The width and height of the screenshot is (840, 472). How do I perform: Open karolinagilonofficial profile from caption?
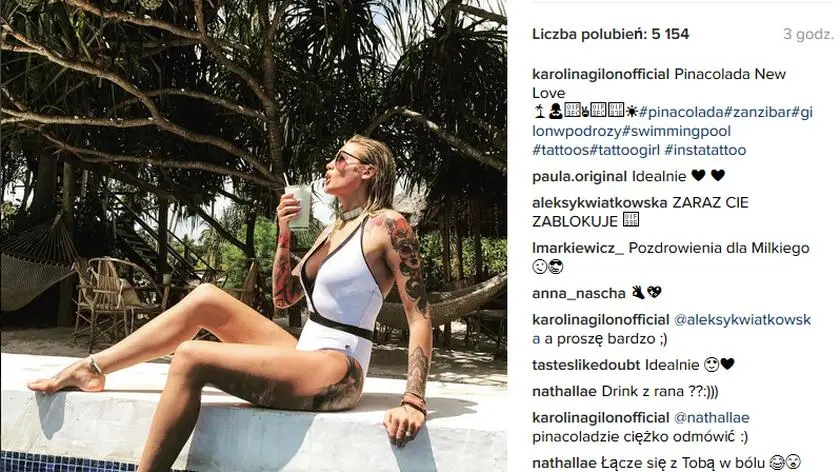[601, 74]
